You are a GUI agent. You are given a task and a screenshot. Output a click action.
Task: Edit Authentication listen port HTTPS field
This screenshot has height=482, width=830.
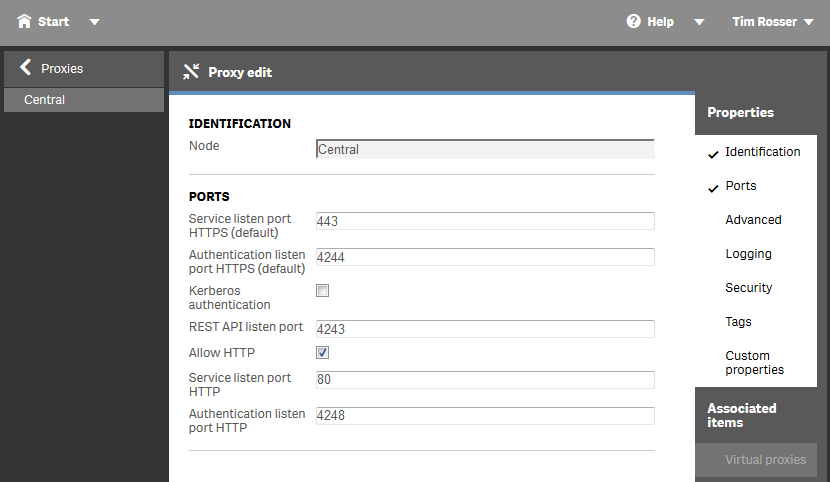485,257
